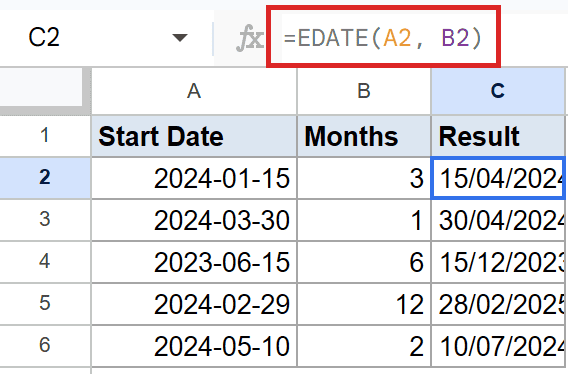Select row 4 header
568x374 pixels.
pos(45,262)
